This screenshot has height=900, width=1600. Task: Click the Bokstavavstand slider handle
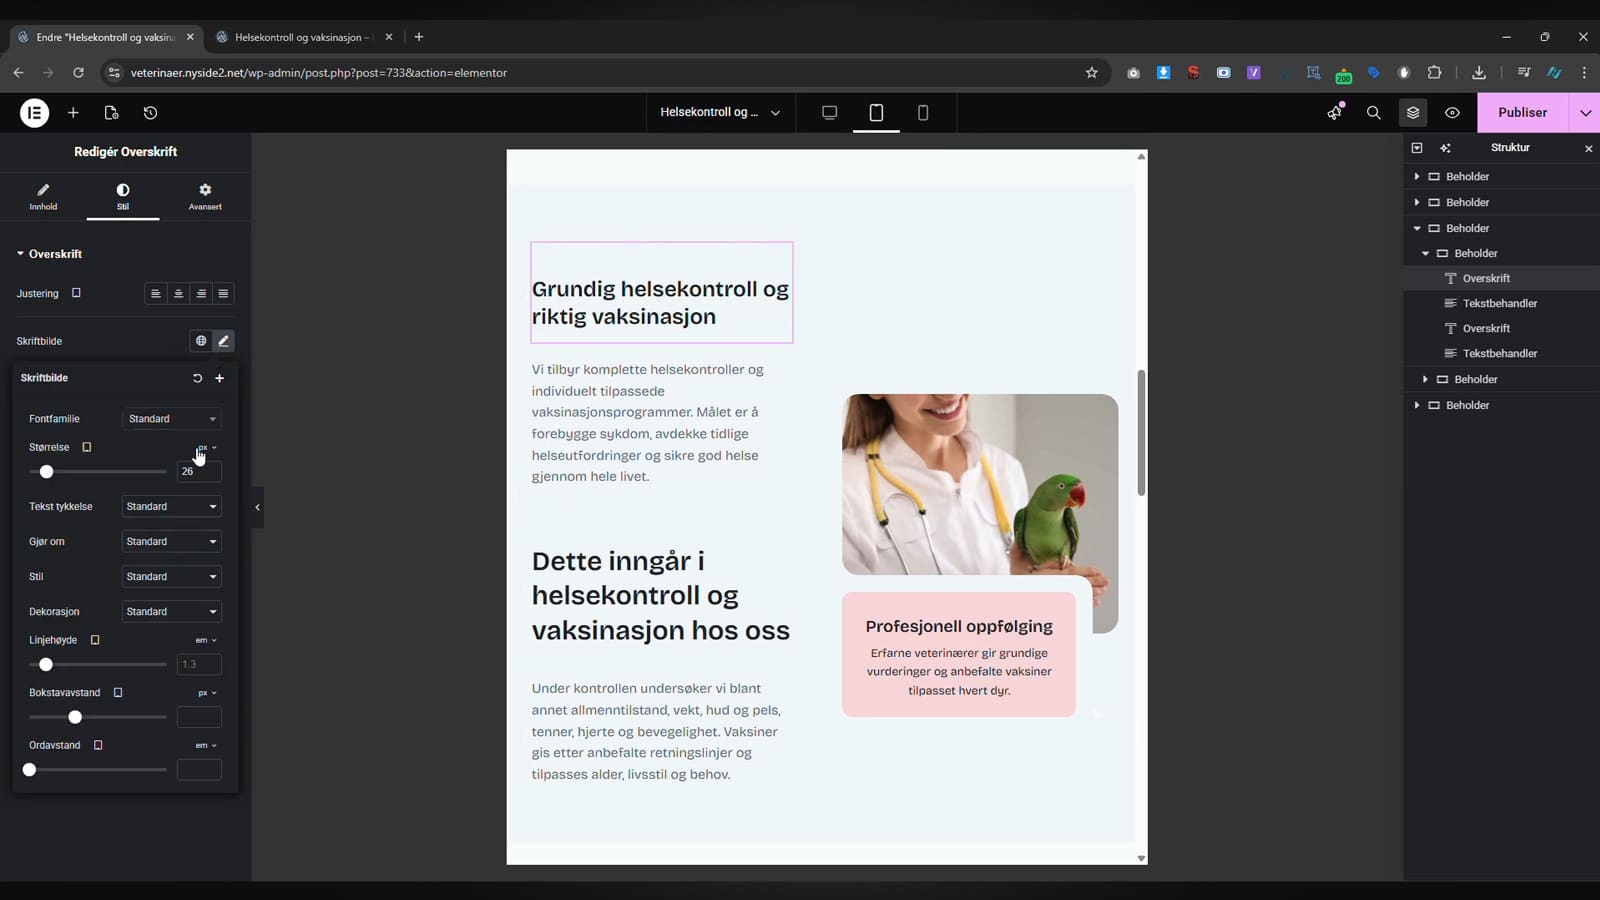[x=75, y=717]
